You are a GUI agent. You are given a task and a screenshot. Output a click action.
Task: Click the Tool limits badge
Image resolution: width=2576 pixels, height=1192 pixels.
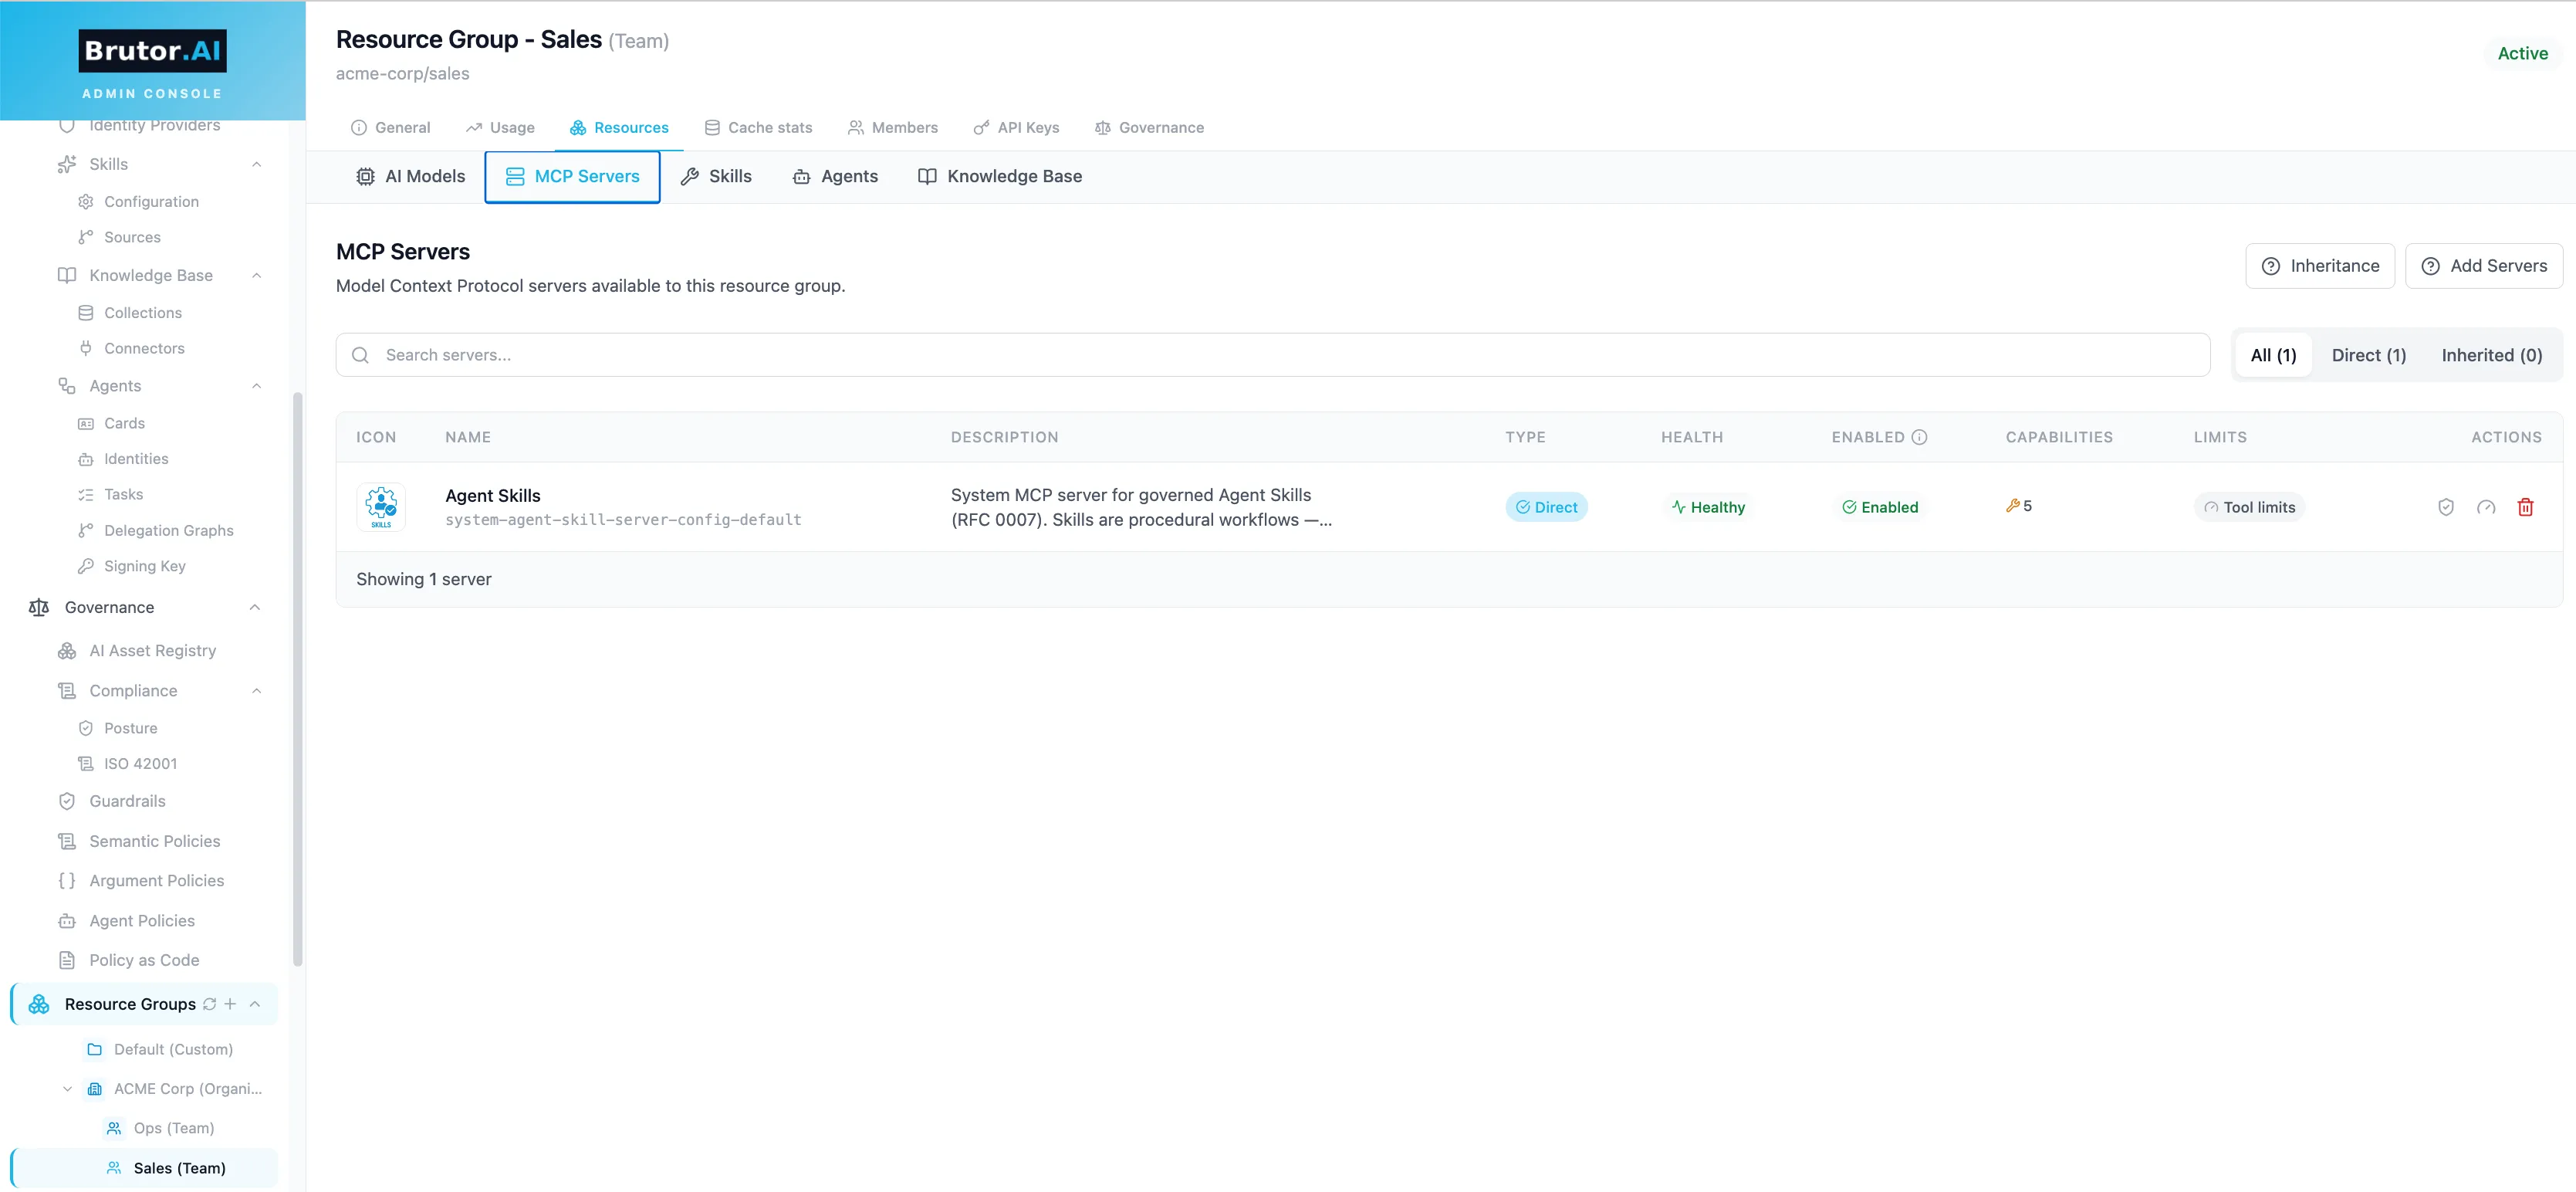pos(2249,507)
